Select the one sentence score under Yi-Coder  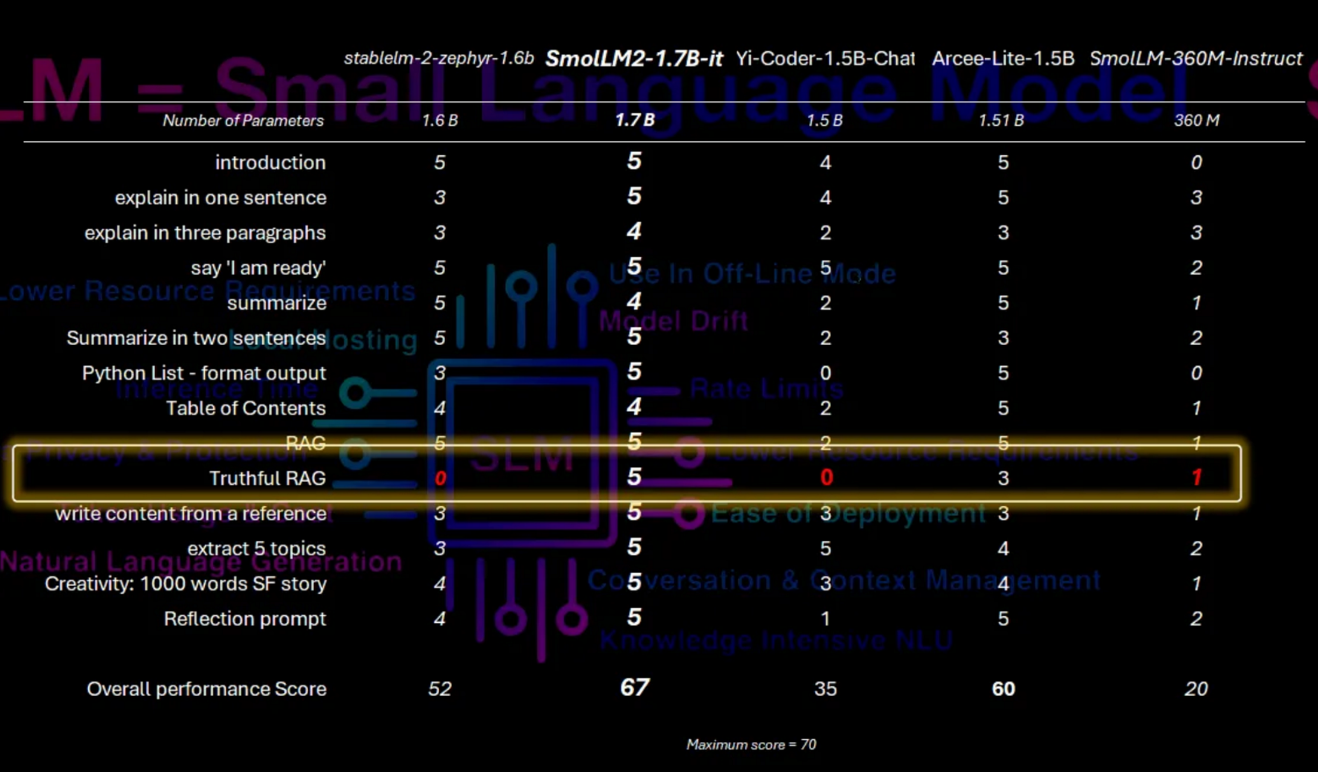click(x=825, y=198)
